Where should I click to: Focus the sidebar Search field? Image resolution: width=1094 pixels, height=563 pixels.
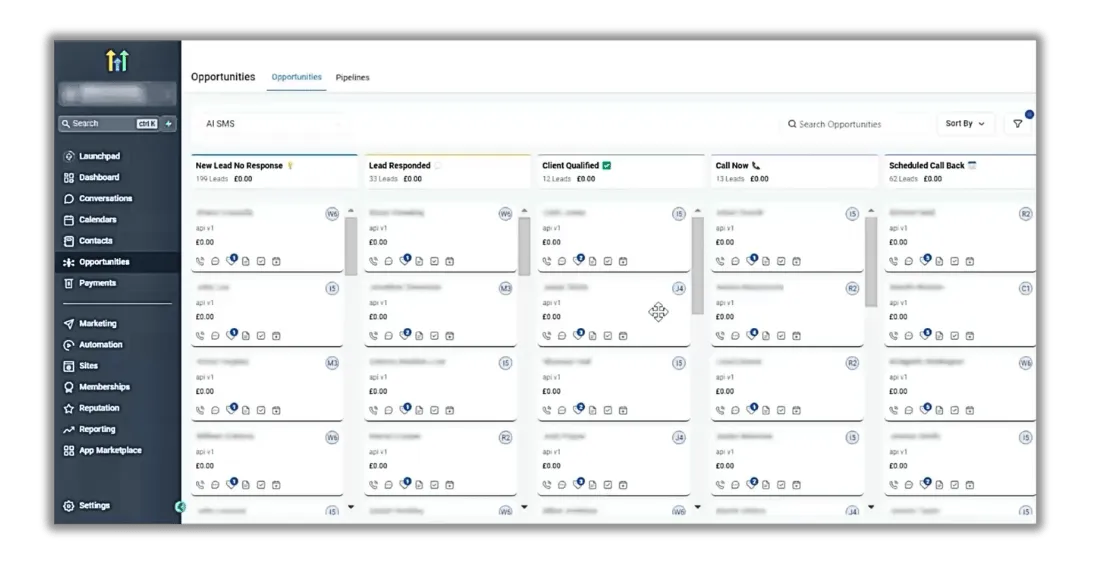[x=109, y=123]
